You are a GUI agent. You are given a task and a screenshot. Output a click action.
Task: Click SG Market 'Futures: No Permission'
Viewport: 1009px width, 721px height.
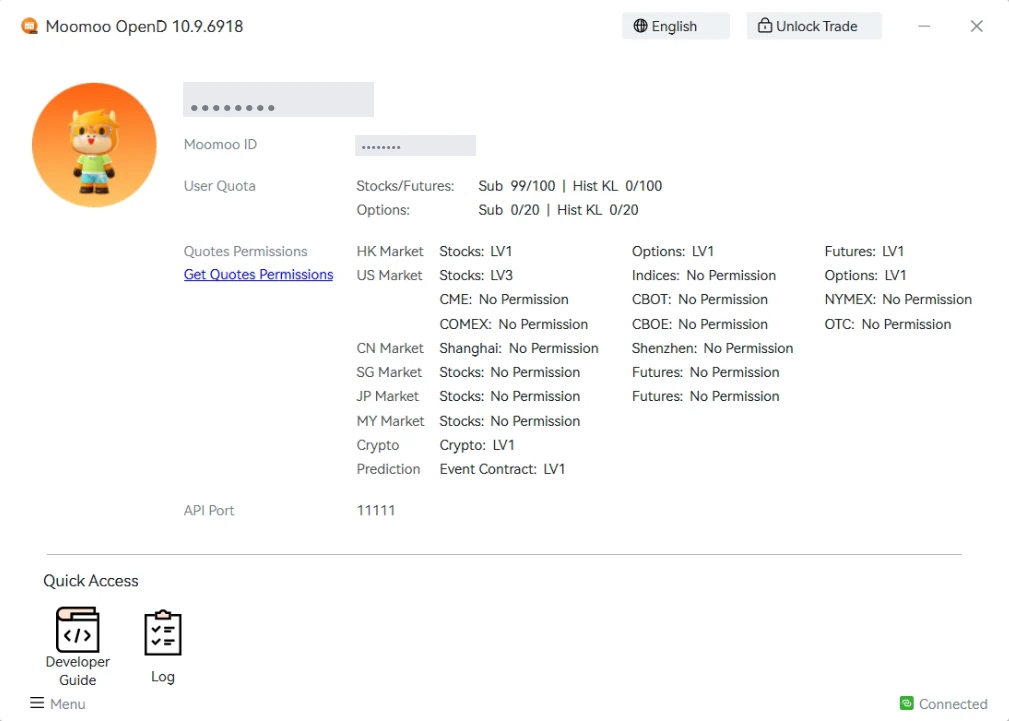(x=705, y=373)
